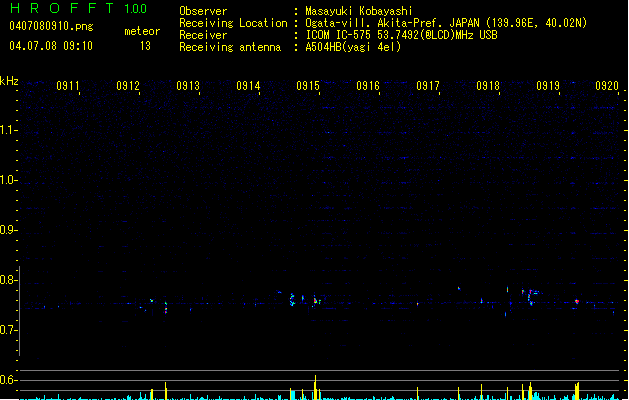
Task: Click observer name Masayuki Kobayashi
Action: [x=359, y=11]
